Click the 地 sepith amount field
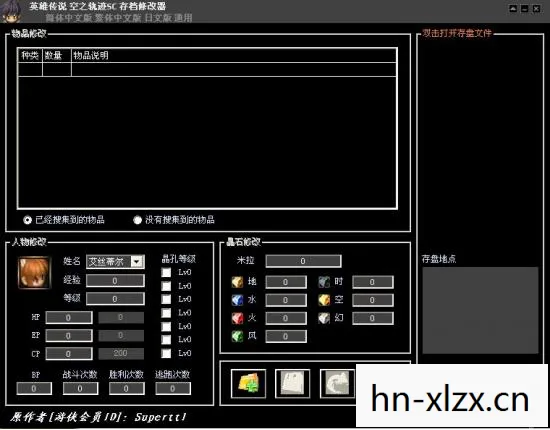The height and width of the screenshot is (430, 550). 286,282
